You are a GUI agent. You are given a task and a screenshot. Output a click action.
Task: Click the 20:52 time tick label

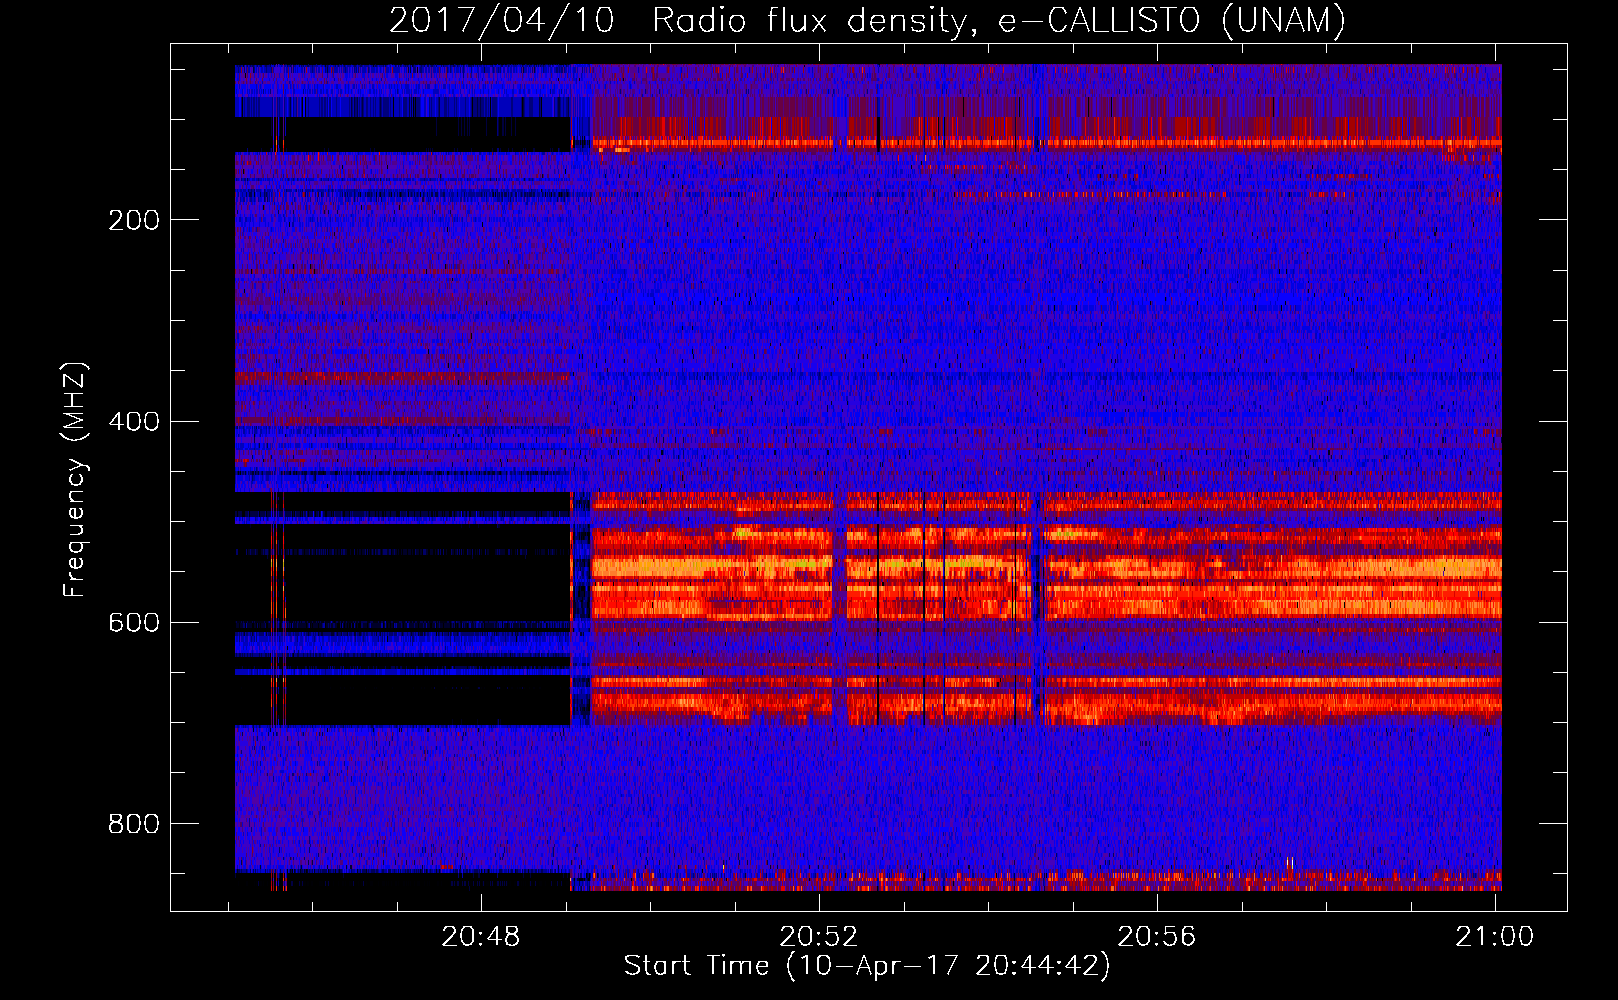[819, 937]
